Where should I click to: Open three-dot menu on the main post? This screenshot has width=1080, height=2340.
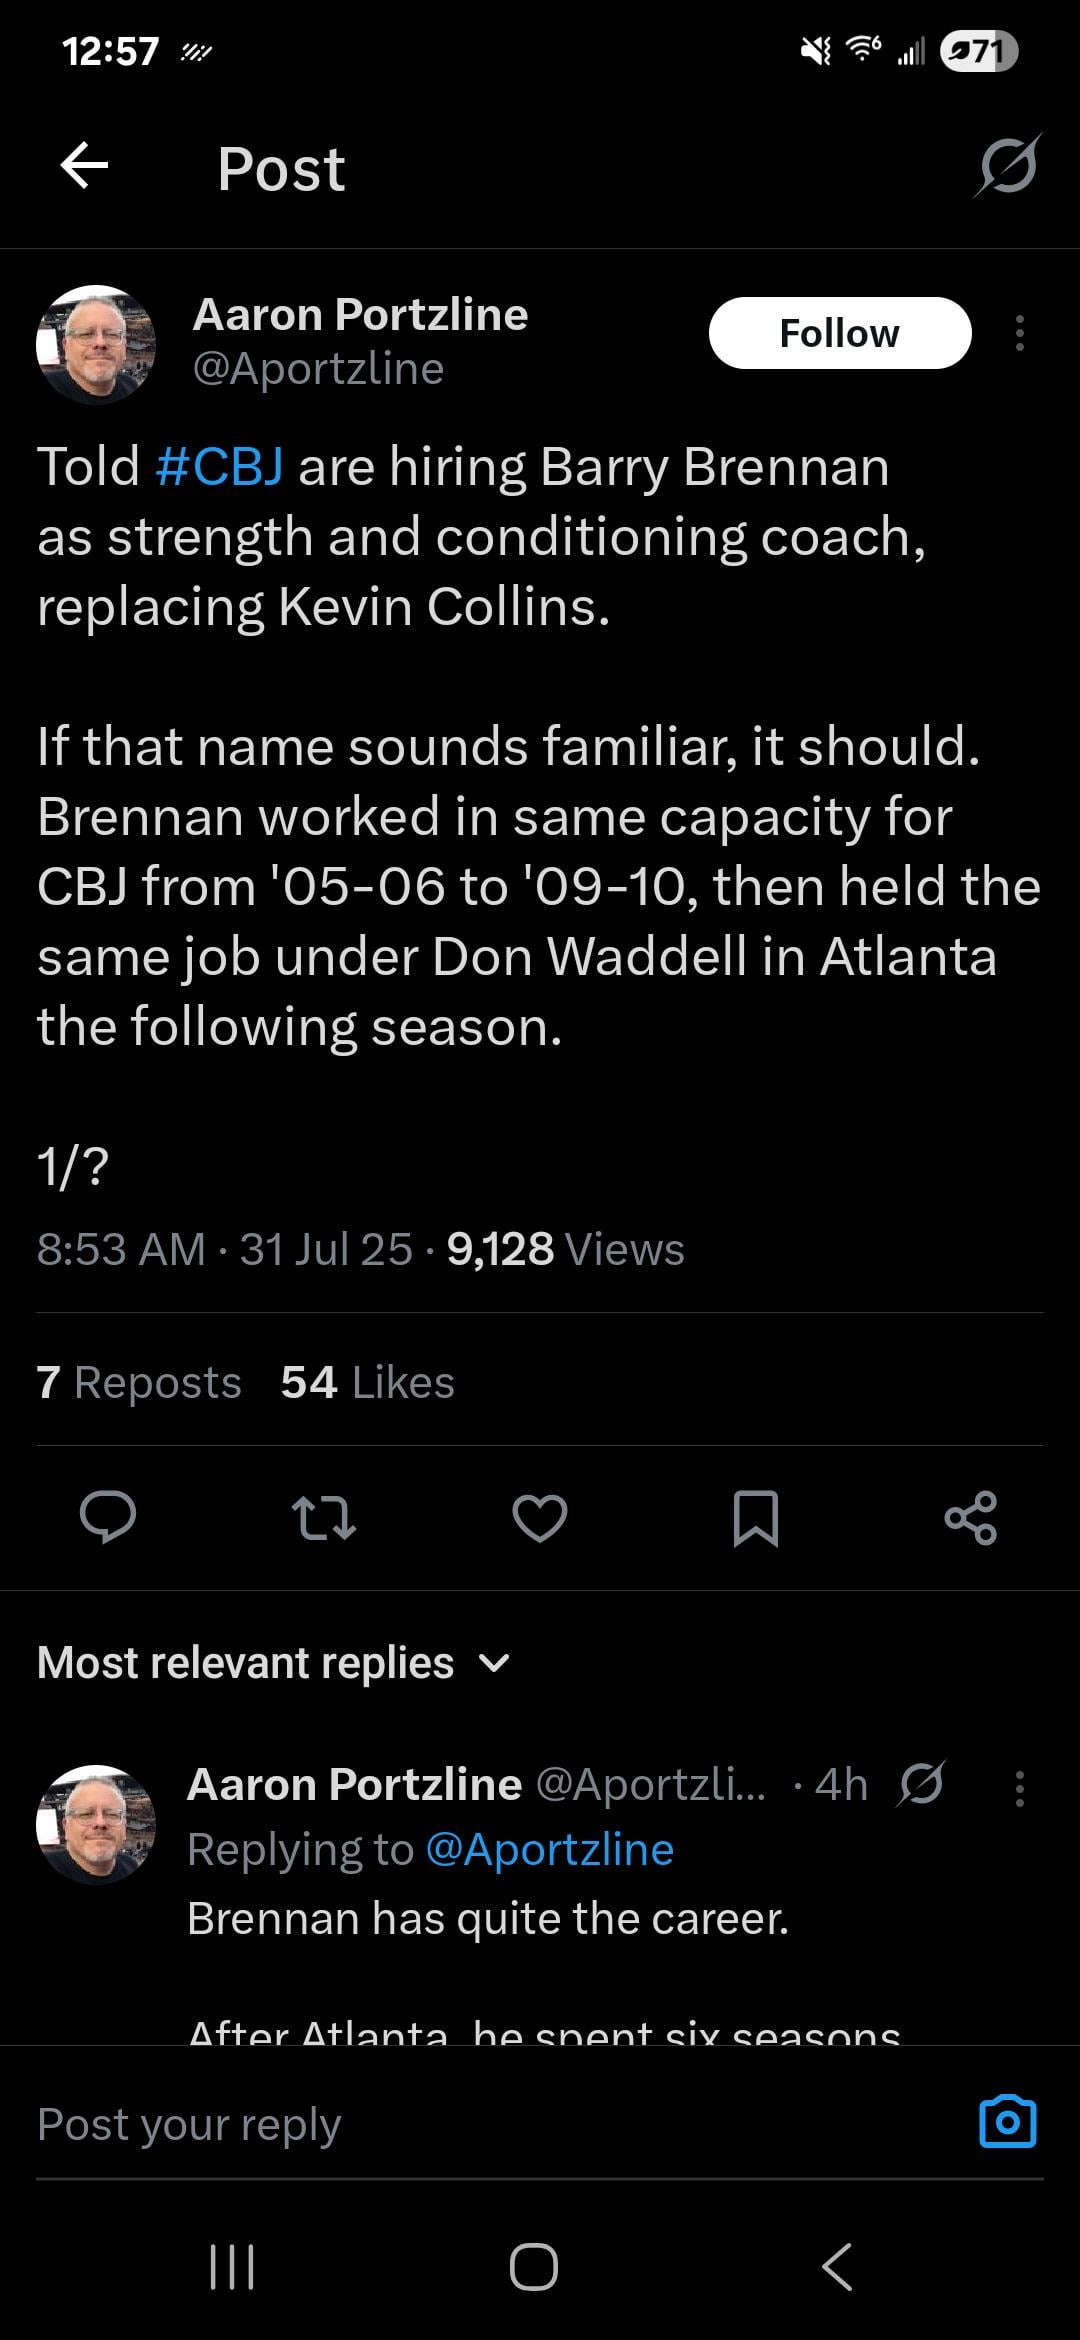[x=1019, y=333]
